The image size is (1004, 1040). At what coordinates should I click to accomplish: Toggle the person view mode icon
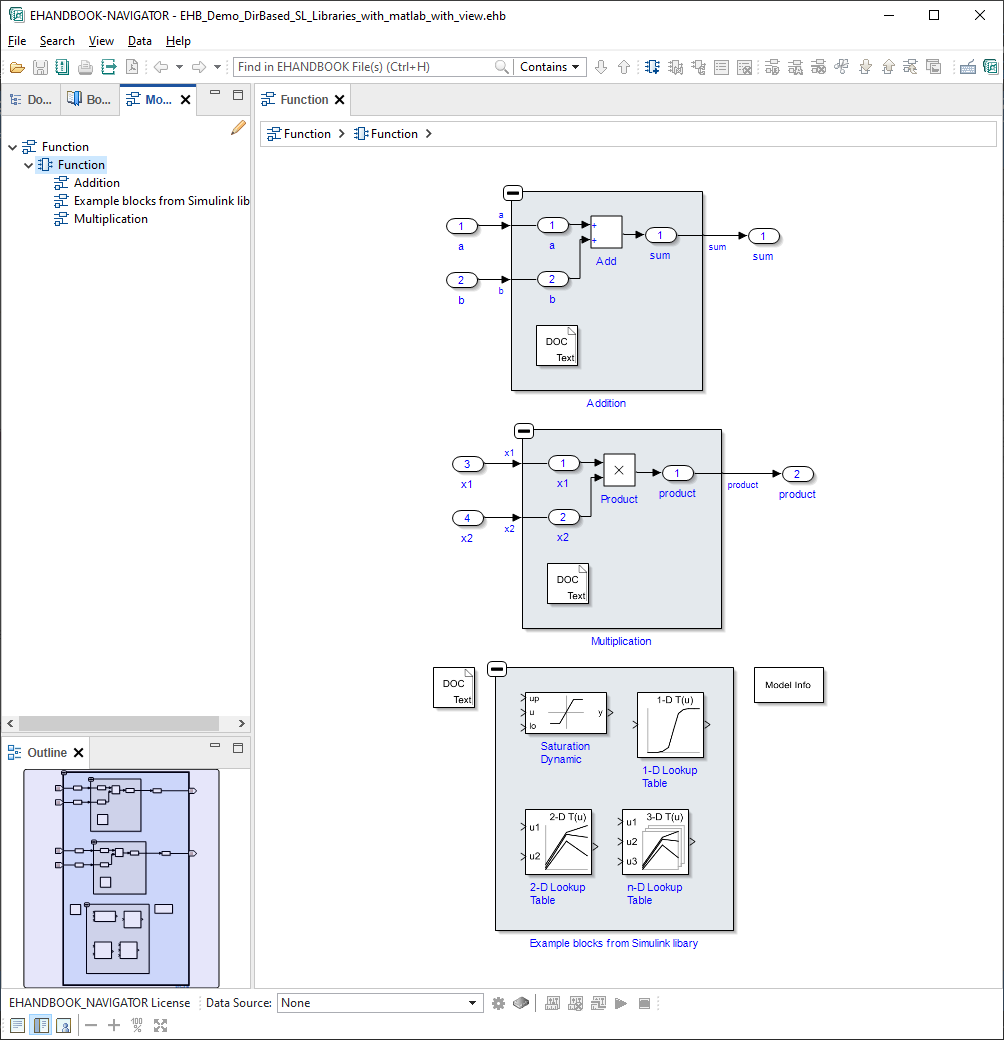pos(64,1025)
